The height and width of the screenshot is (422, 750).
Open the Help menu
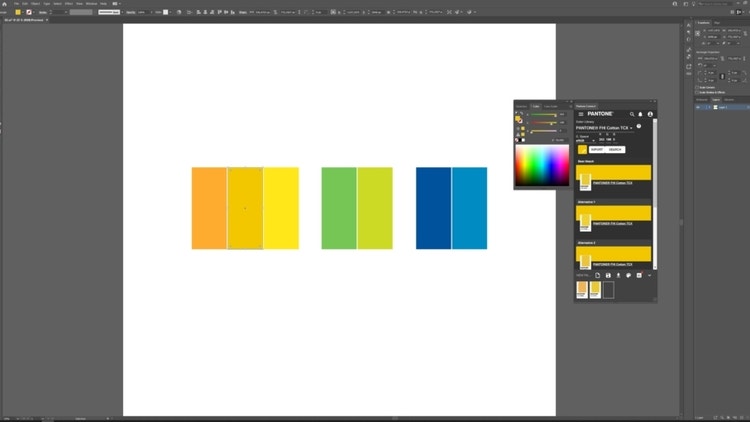[103, 3]
